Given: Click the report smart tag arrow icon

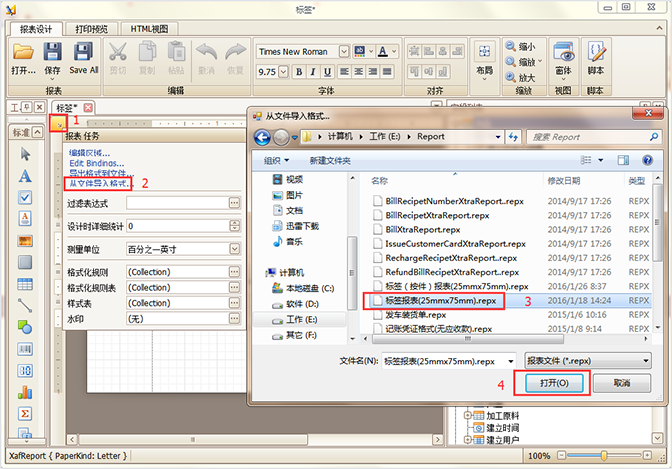Looking at the screenshot, I should pyautogui.click(x=58, y=122).
